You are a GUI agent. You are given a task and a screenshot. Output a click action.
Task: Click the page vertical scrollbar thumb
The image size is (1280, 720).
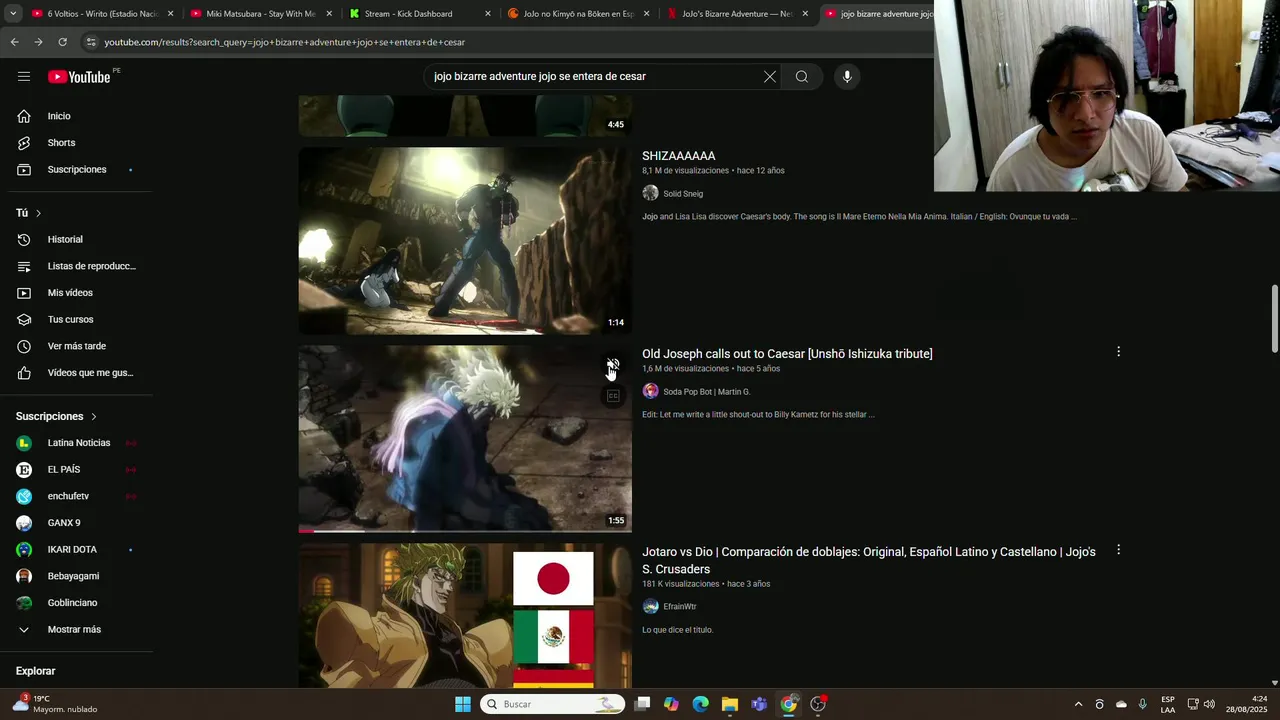pos(1274,318)
